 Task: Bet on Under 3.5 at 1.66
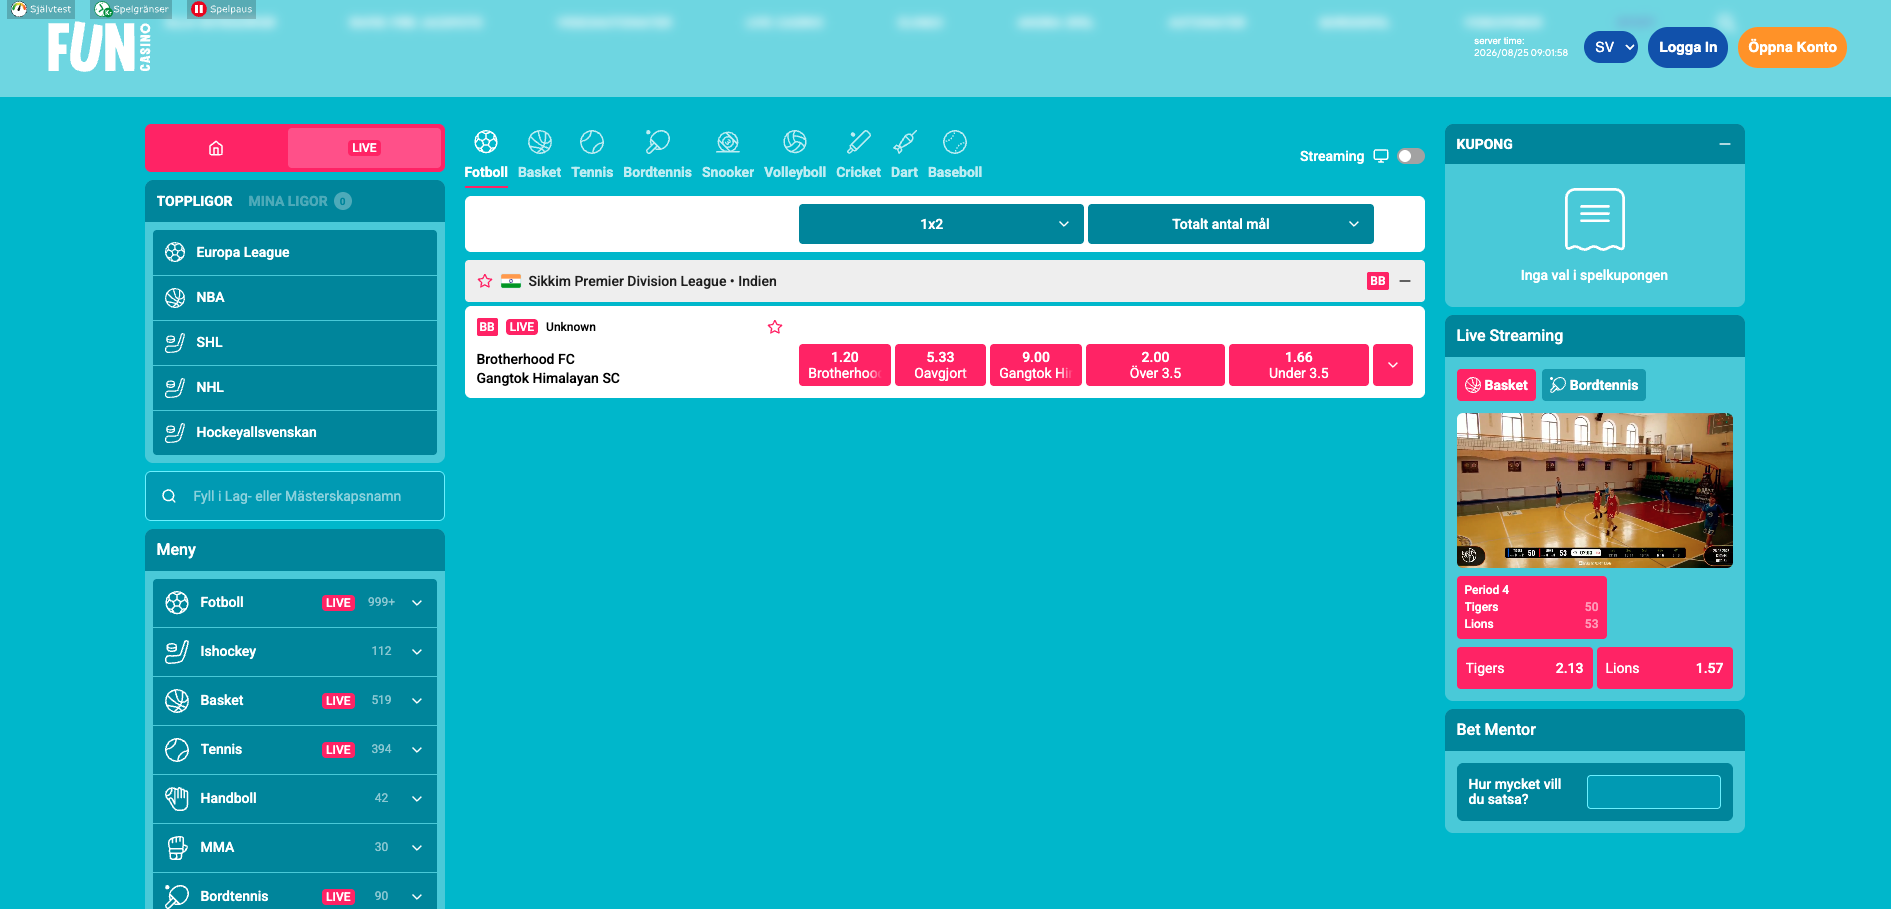click(x=1299, y=365)
